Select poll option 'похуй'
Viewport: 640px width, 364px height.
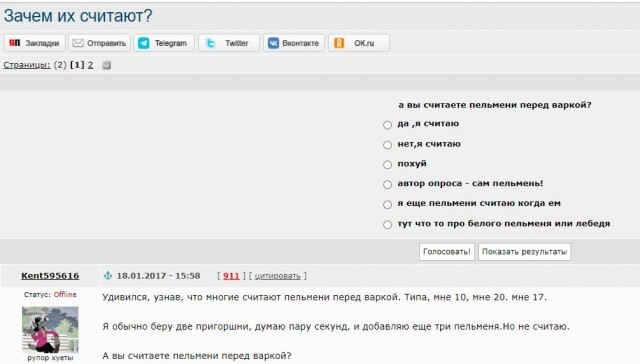tap(387, 164)
